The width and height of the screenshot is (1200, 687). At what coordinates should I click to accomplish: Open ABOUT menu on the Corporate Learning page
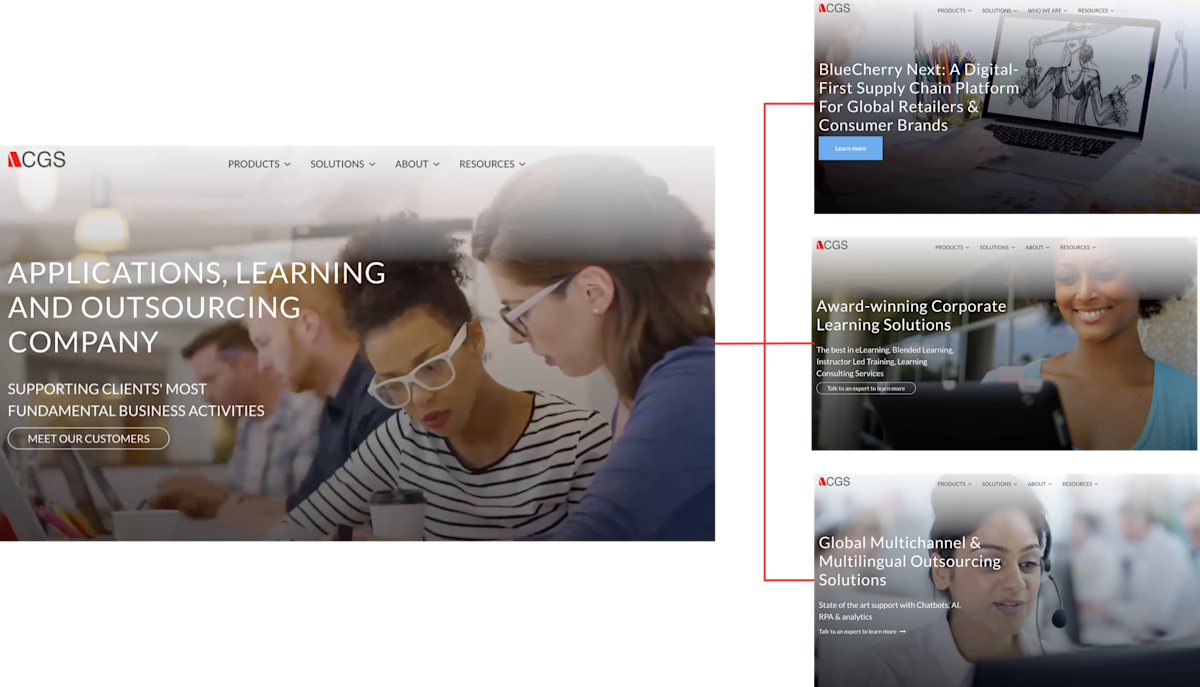(x=1037, y=248)
